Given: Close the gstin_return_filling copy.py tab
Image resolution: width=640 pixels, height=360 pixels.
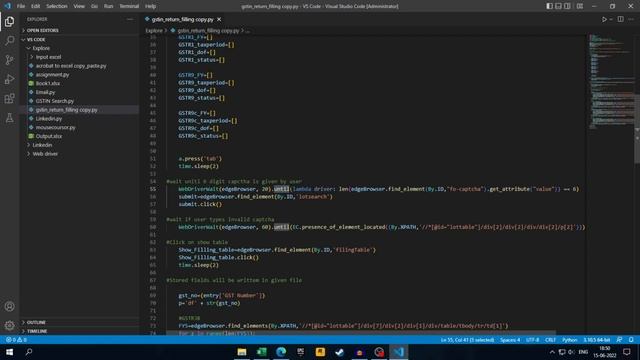Looking at the screenshot, I should (x=219, y=19).
